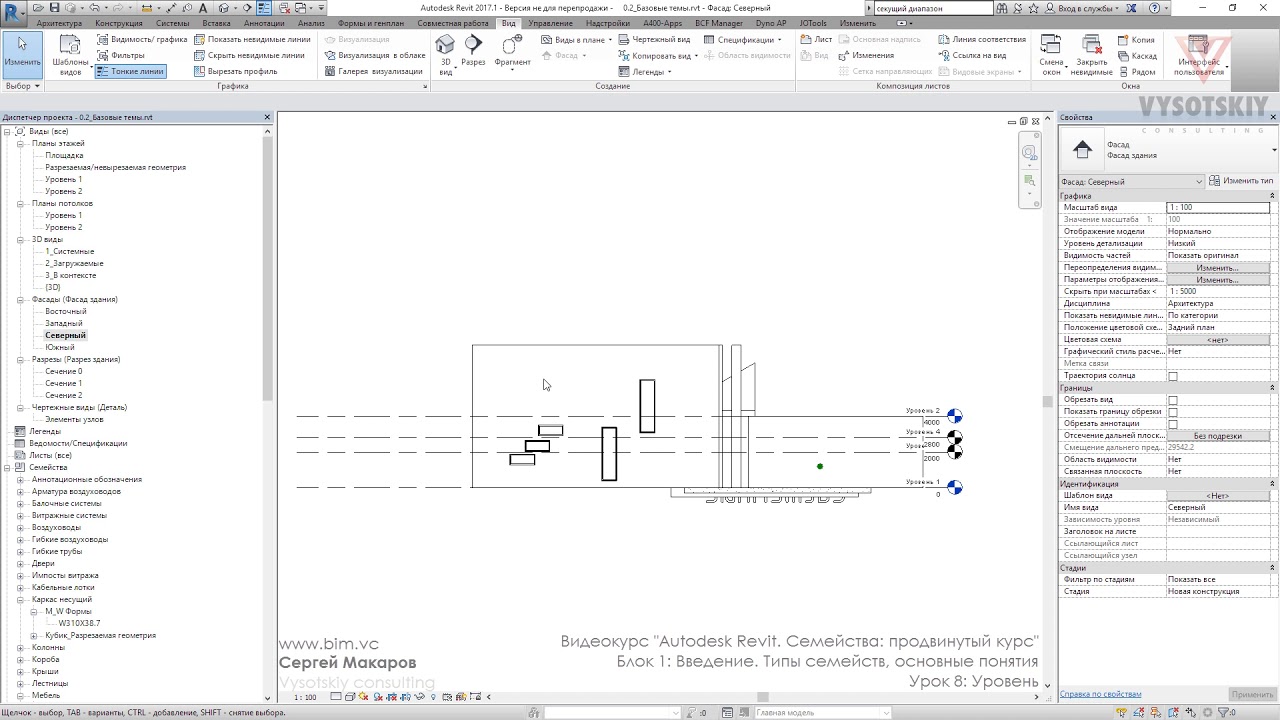
Task: Enable Показать границу обрезки checkbox
Action: (1173, 412)
